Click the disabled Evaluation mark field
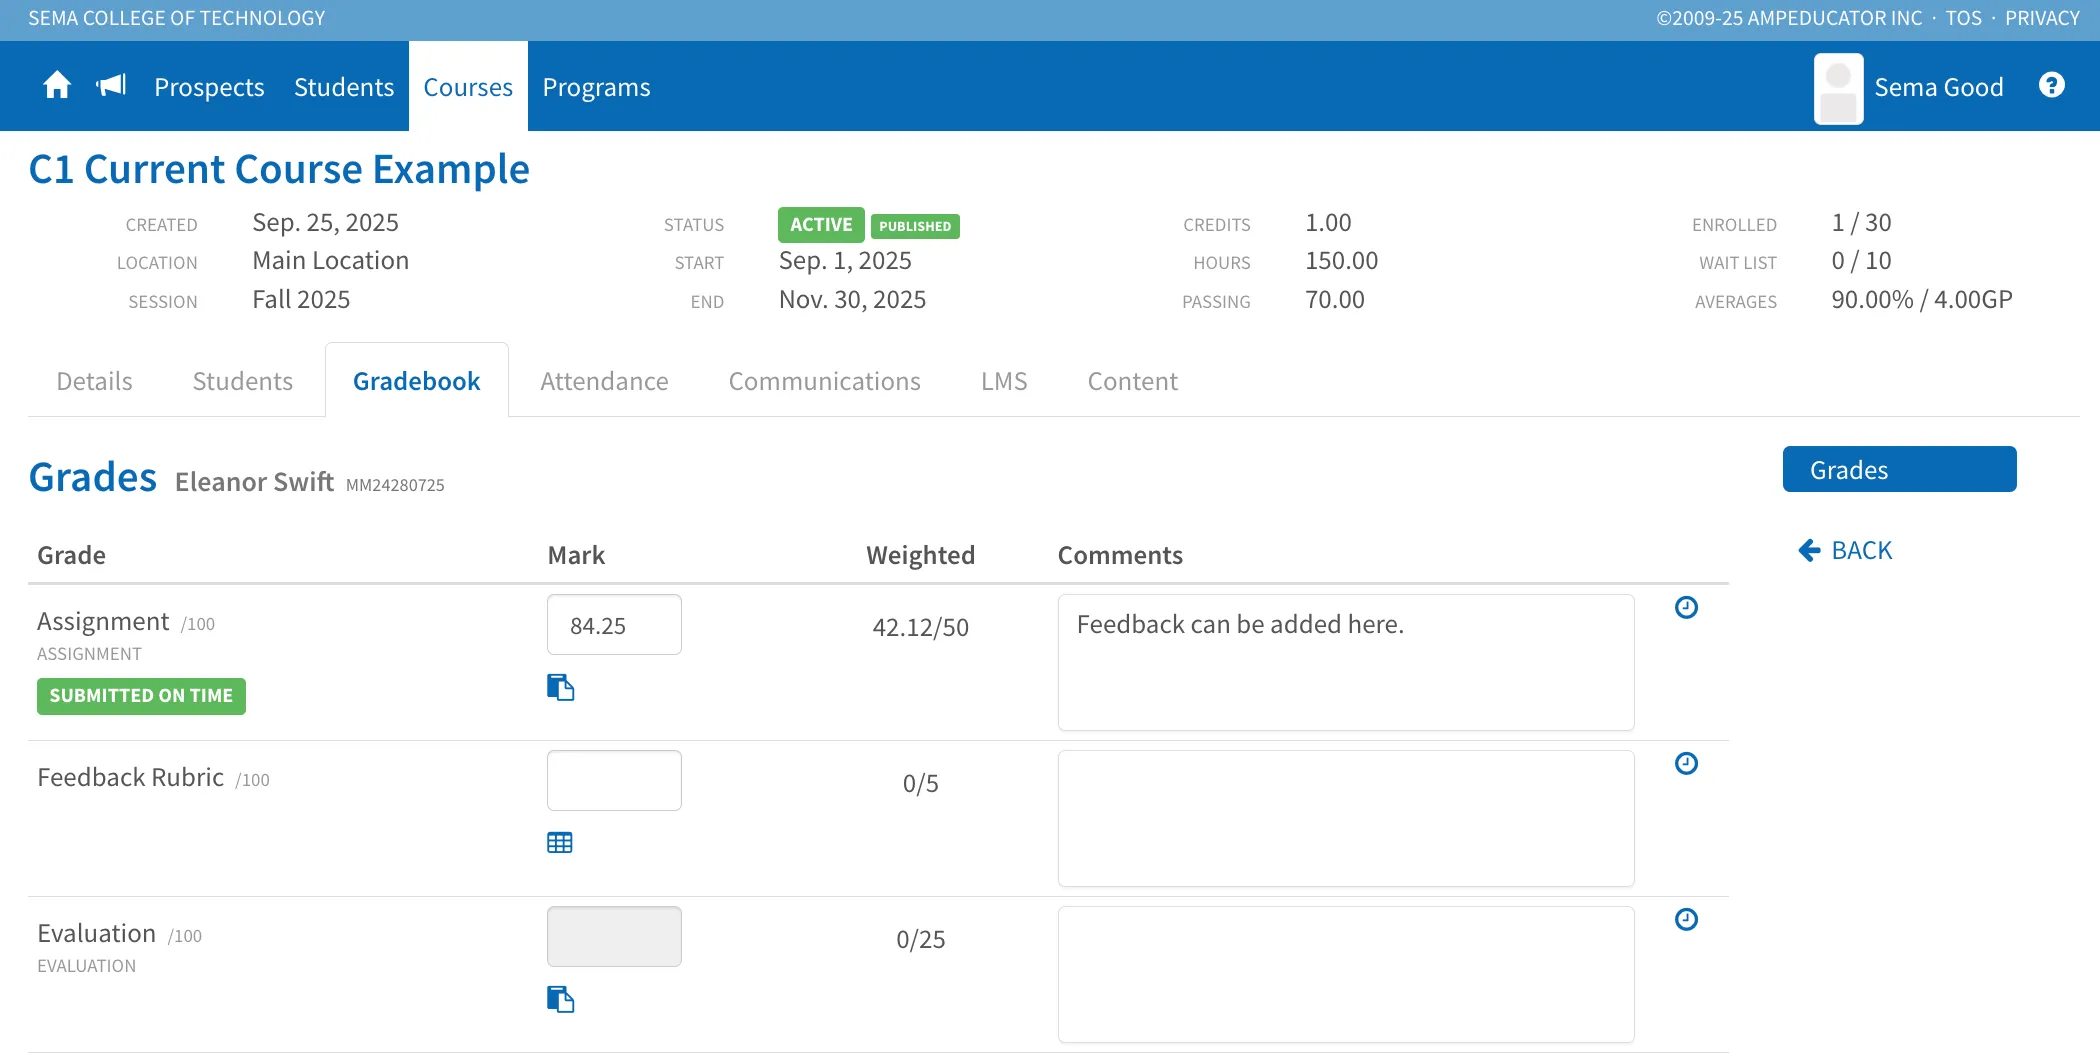 tap(614, 937)
